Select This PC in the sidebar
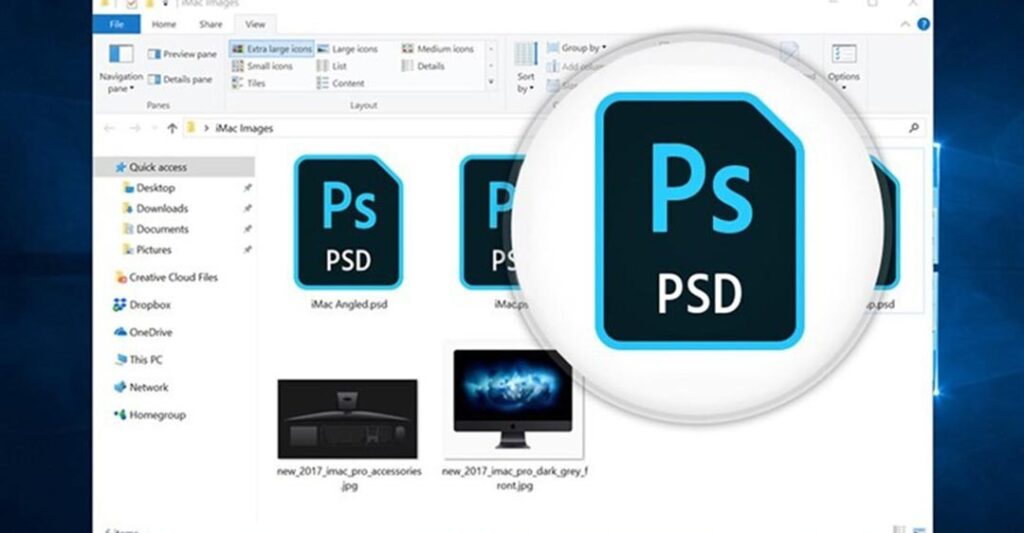Screen dimensions: 1024x533 [x=138, y=360]
